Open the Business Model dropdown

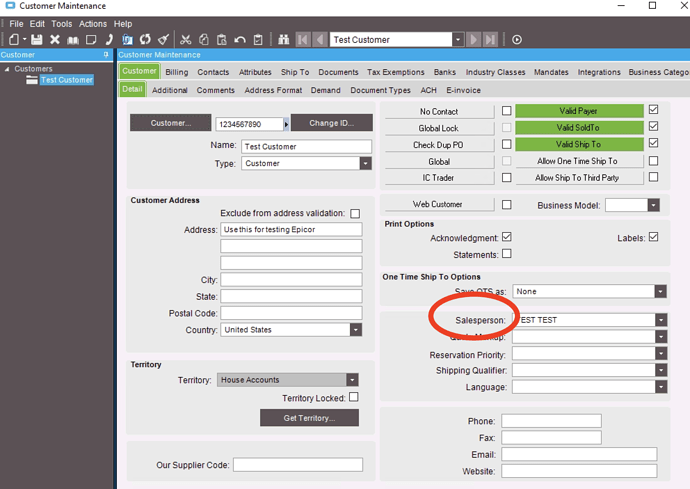653,205
